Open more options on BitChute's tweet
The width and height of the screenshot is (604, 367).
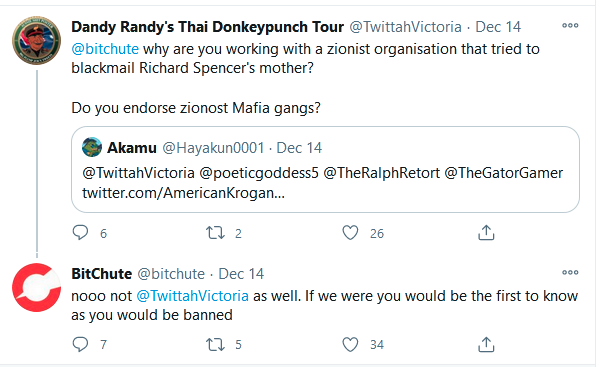570,272
